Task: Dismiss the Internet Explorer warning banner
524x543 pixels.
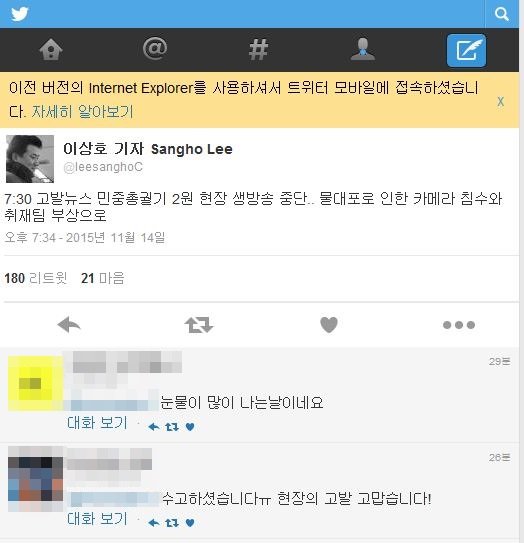Action: coord(500,102)
